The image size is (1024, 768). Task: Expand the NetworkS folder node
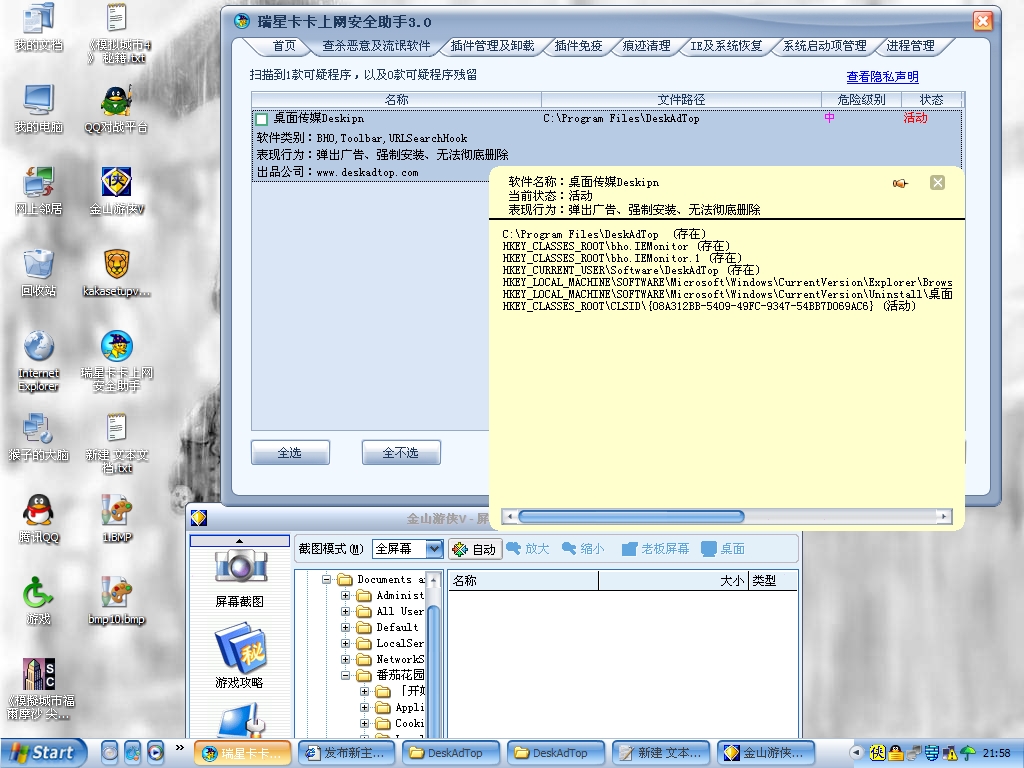tap(345, 660)
